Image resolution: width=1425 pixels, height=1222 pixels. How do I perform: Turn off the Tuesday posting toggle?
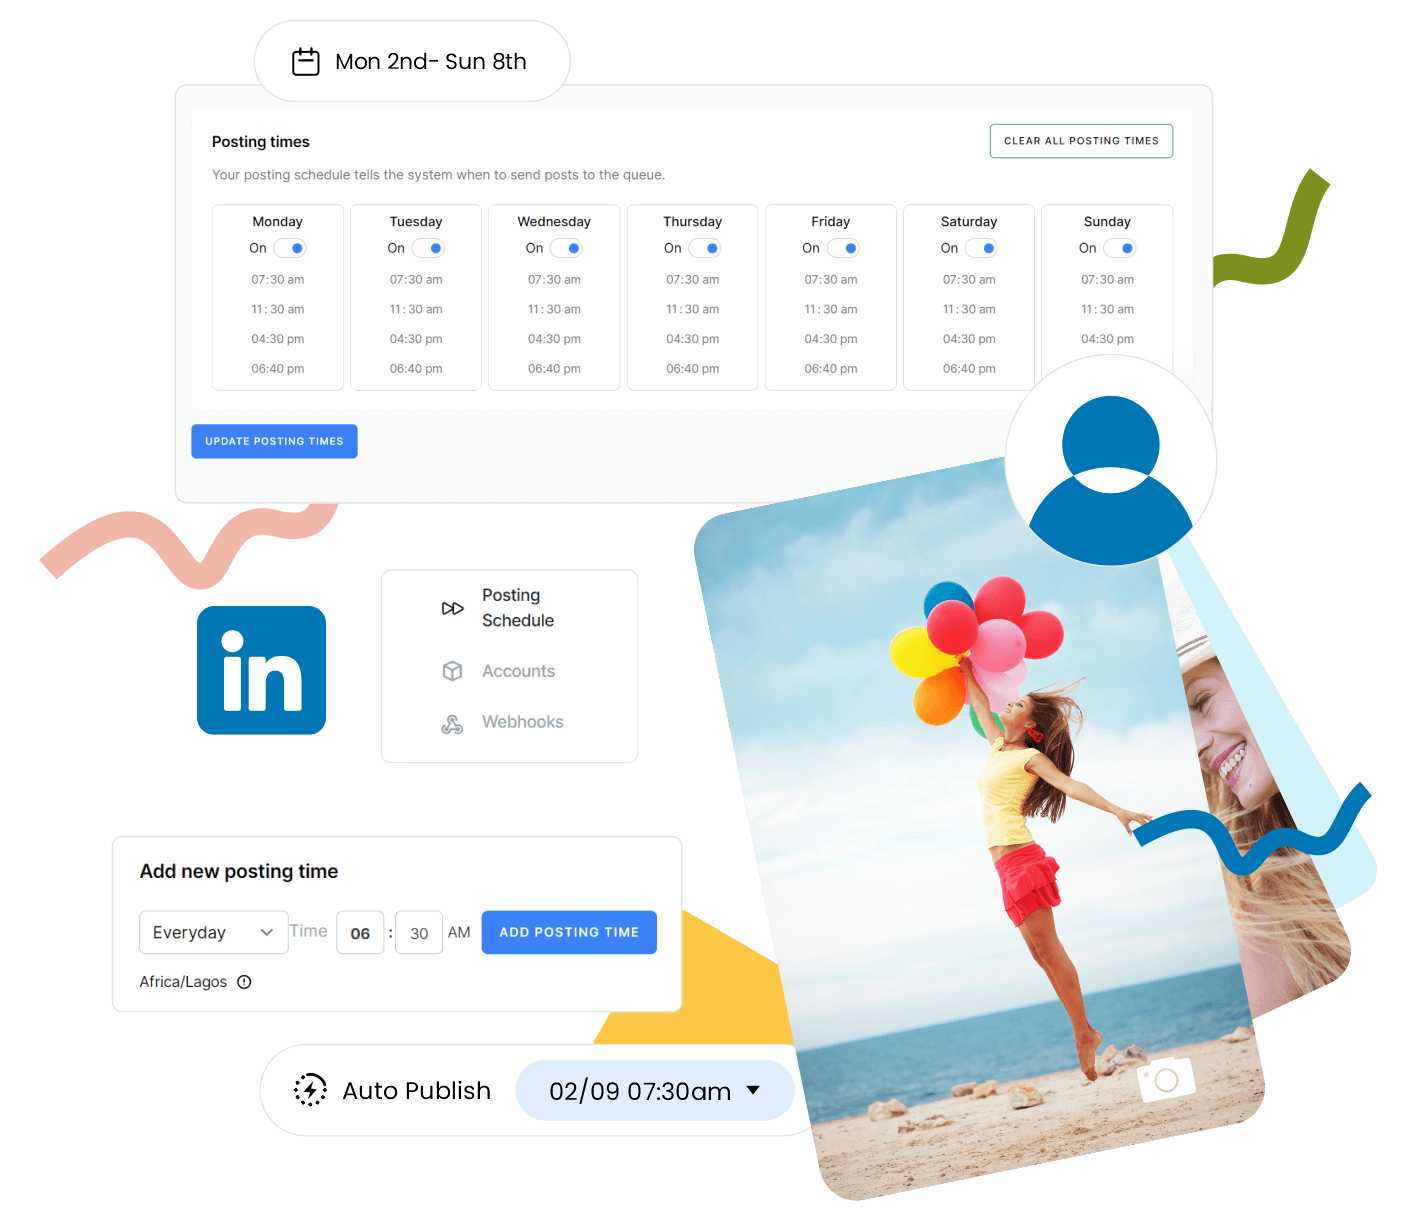pyautogui.click(x=428, y=248)
